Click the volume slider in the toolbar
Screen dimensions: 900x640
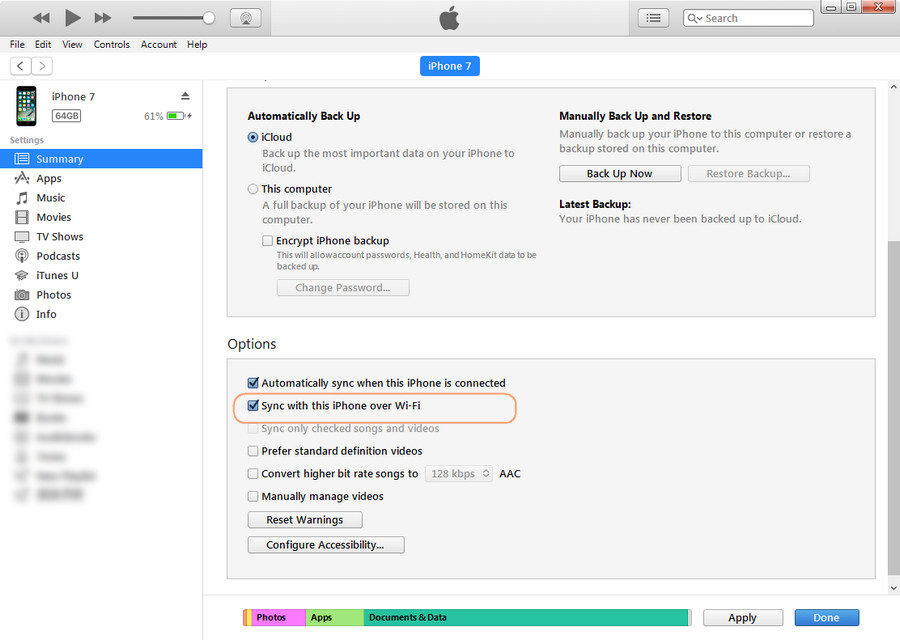[172, 18]
